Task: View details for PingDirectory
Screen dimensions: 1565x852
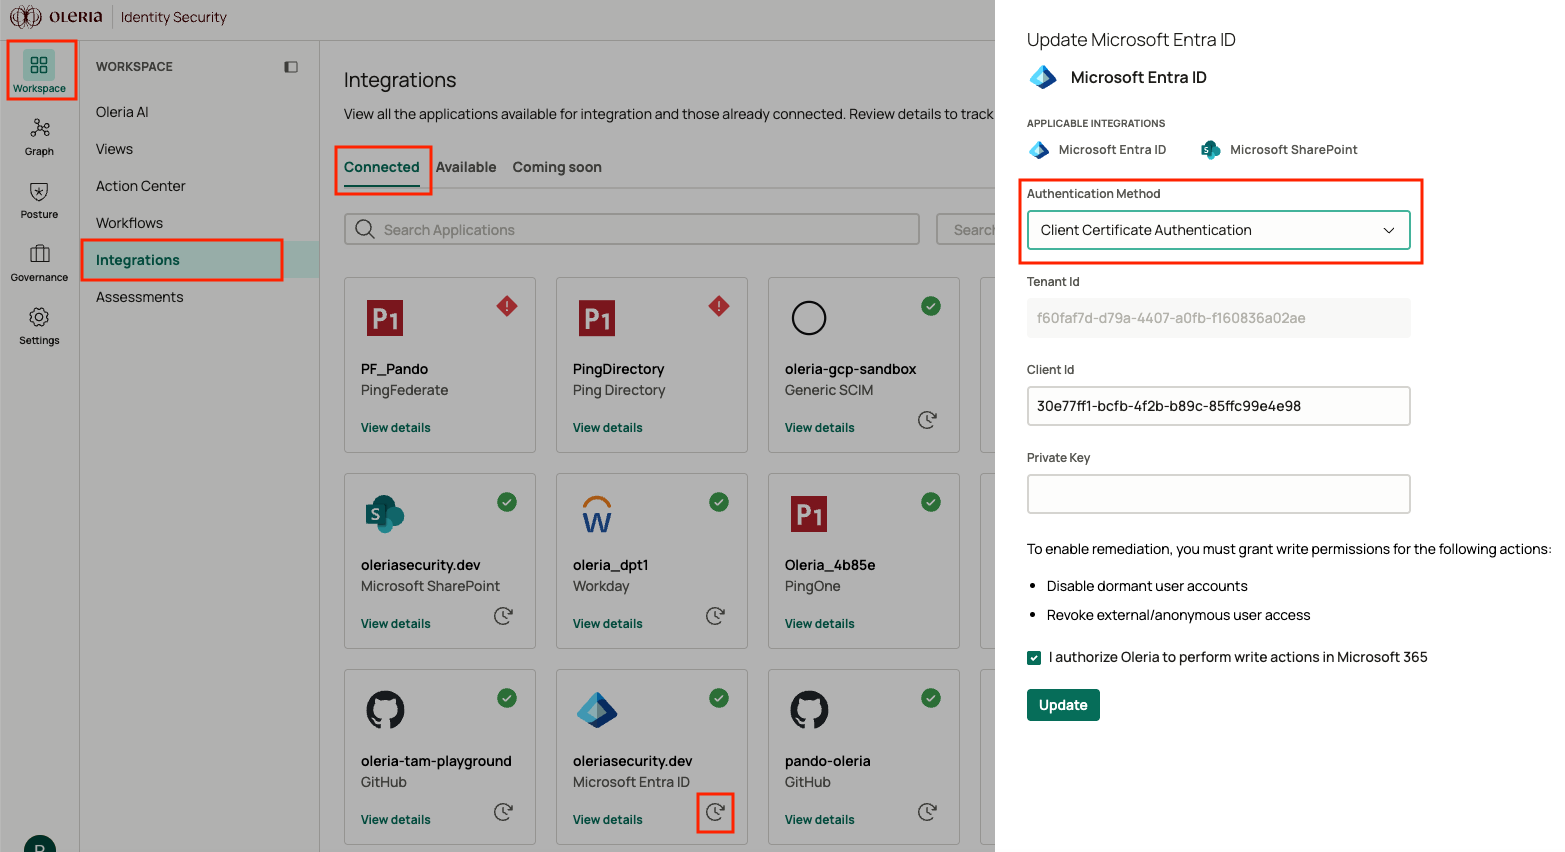Action: 608,428
